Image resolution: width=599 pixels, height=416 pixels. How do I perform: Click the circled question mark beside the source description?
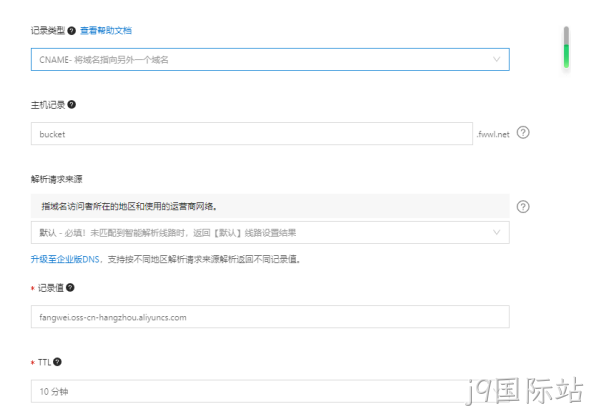(x=523, y=207)
